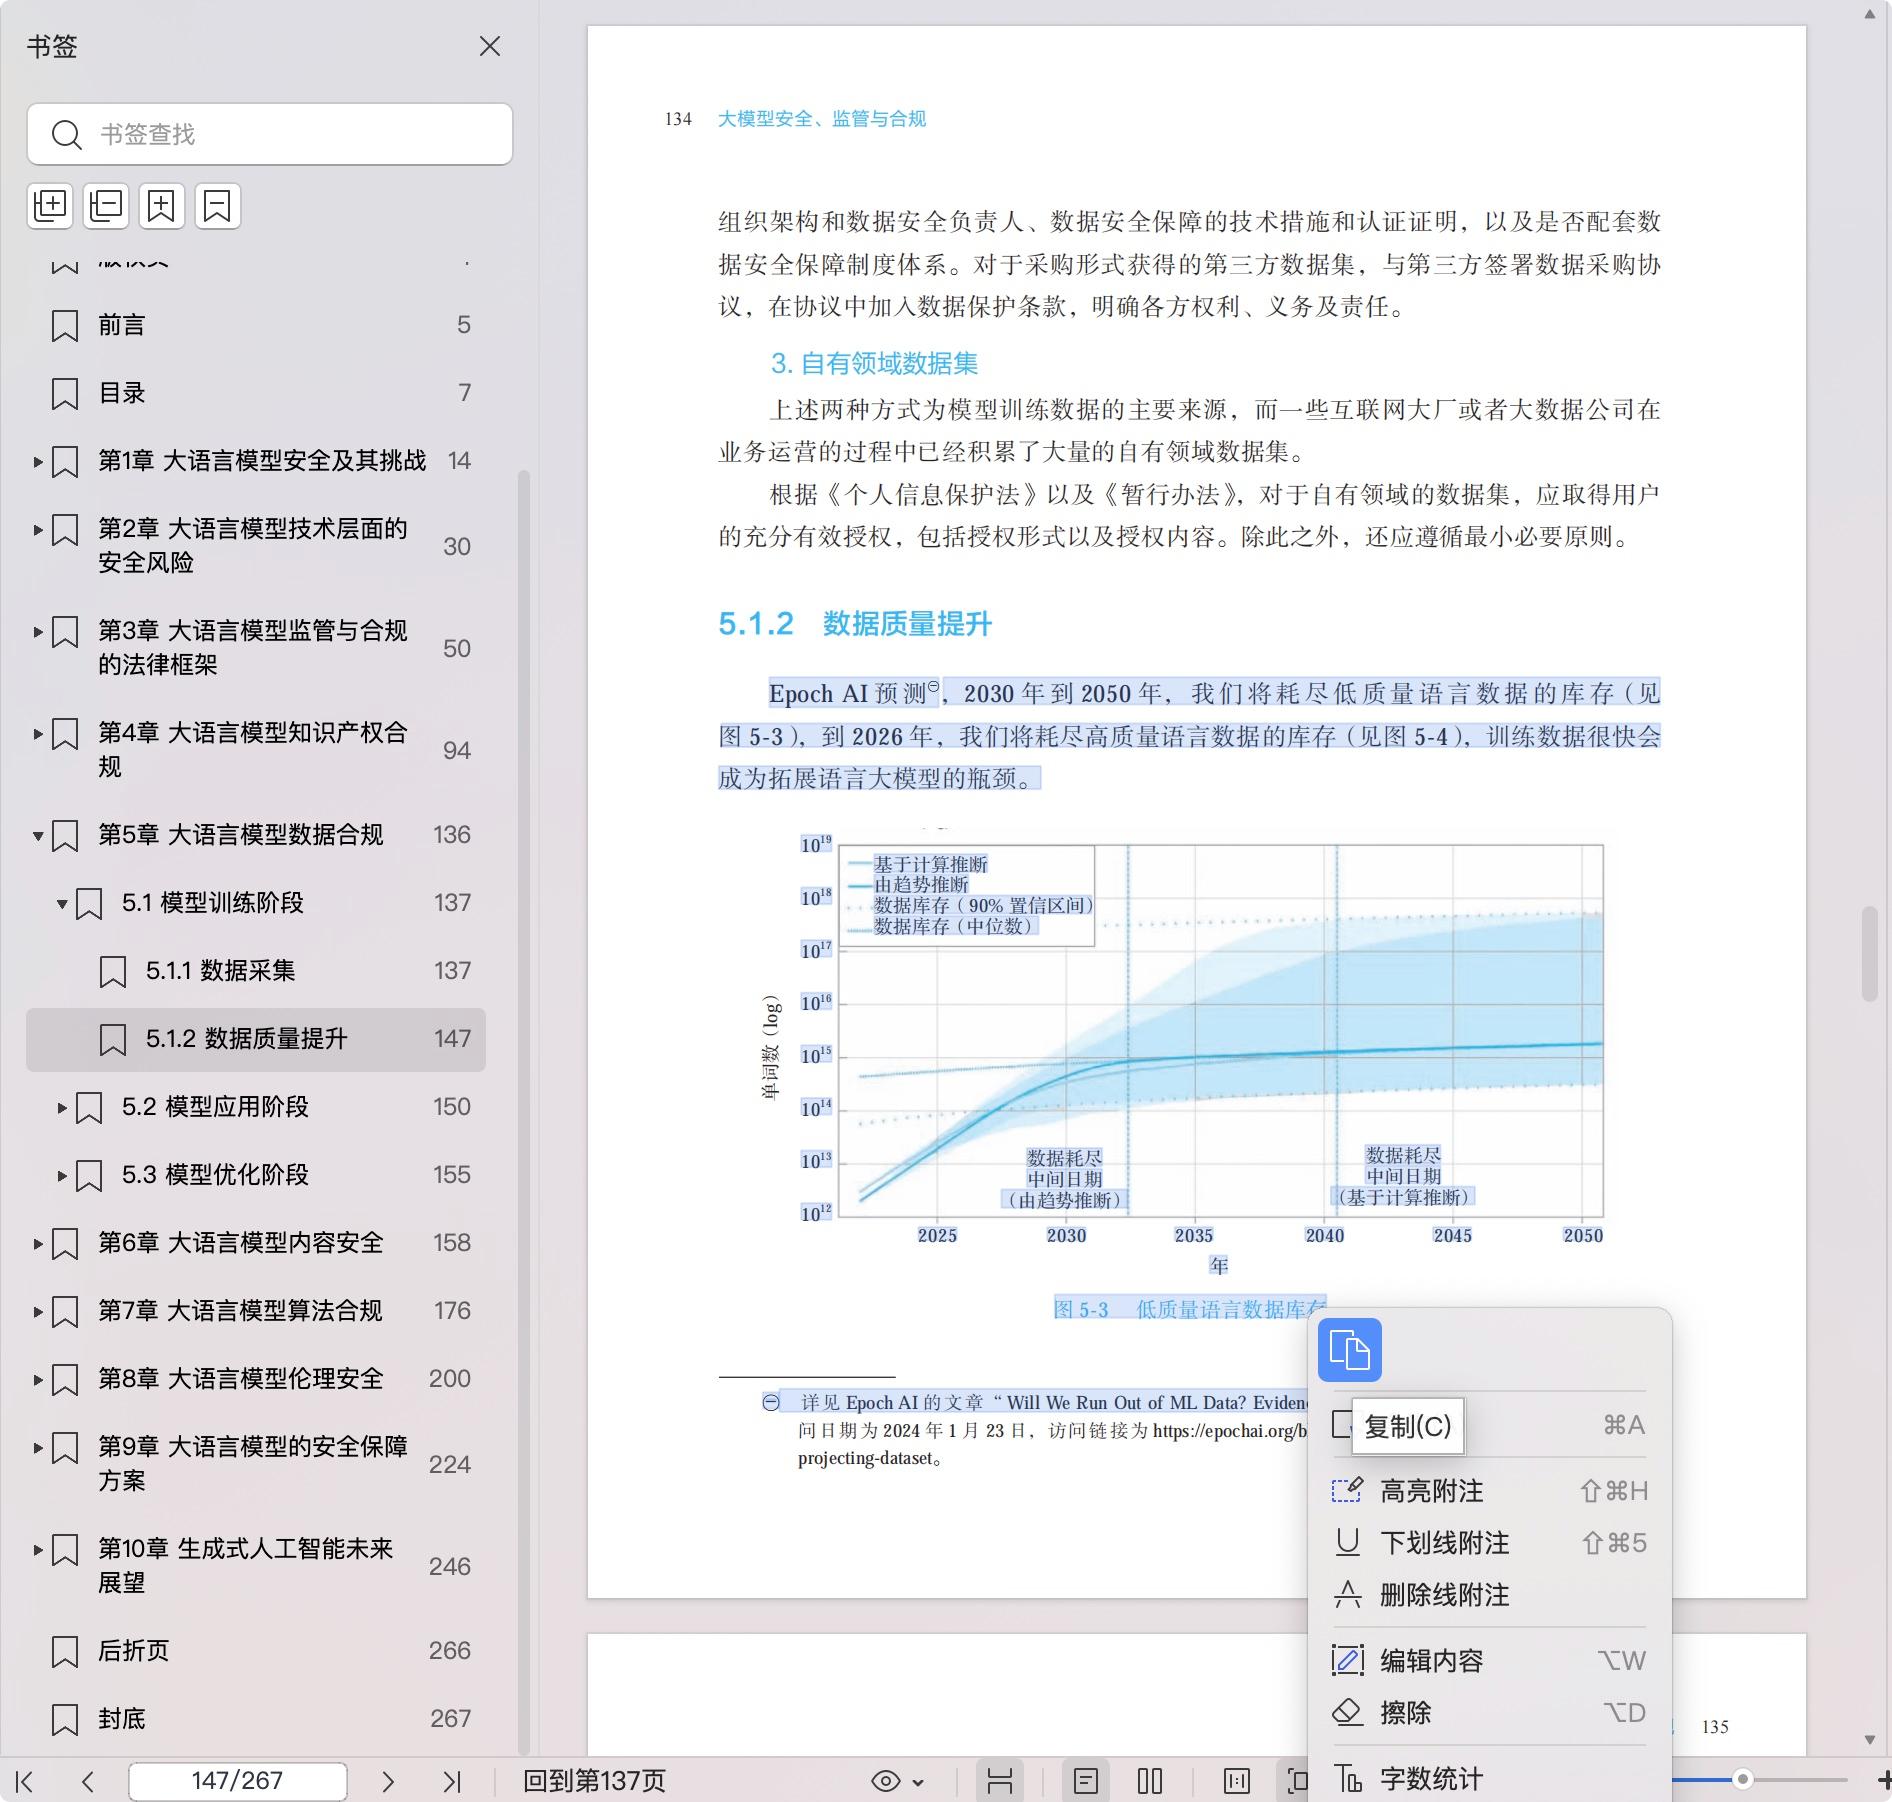The height and width of the screenshot is (1802, 1892).
Task: Choose 下划线附注 from the context menu
Action: 1444,1543
